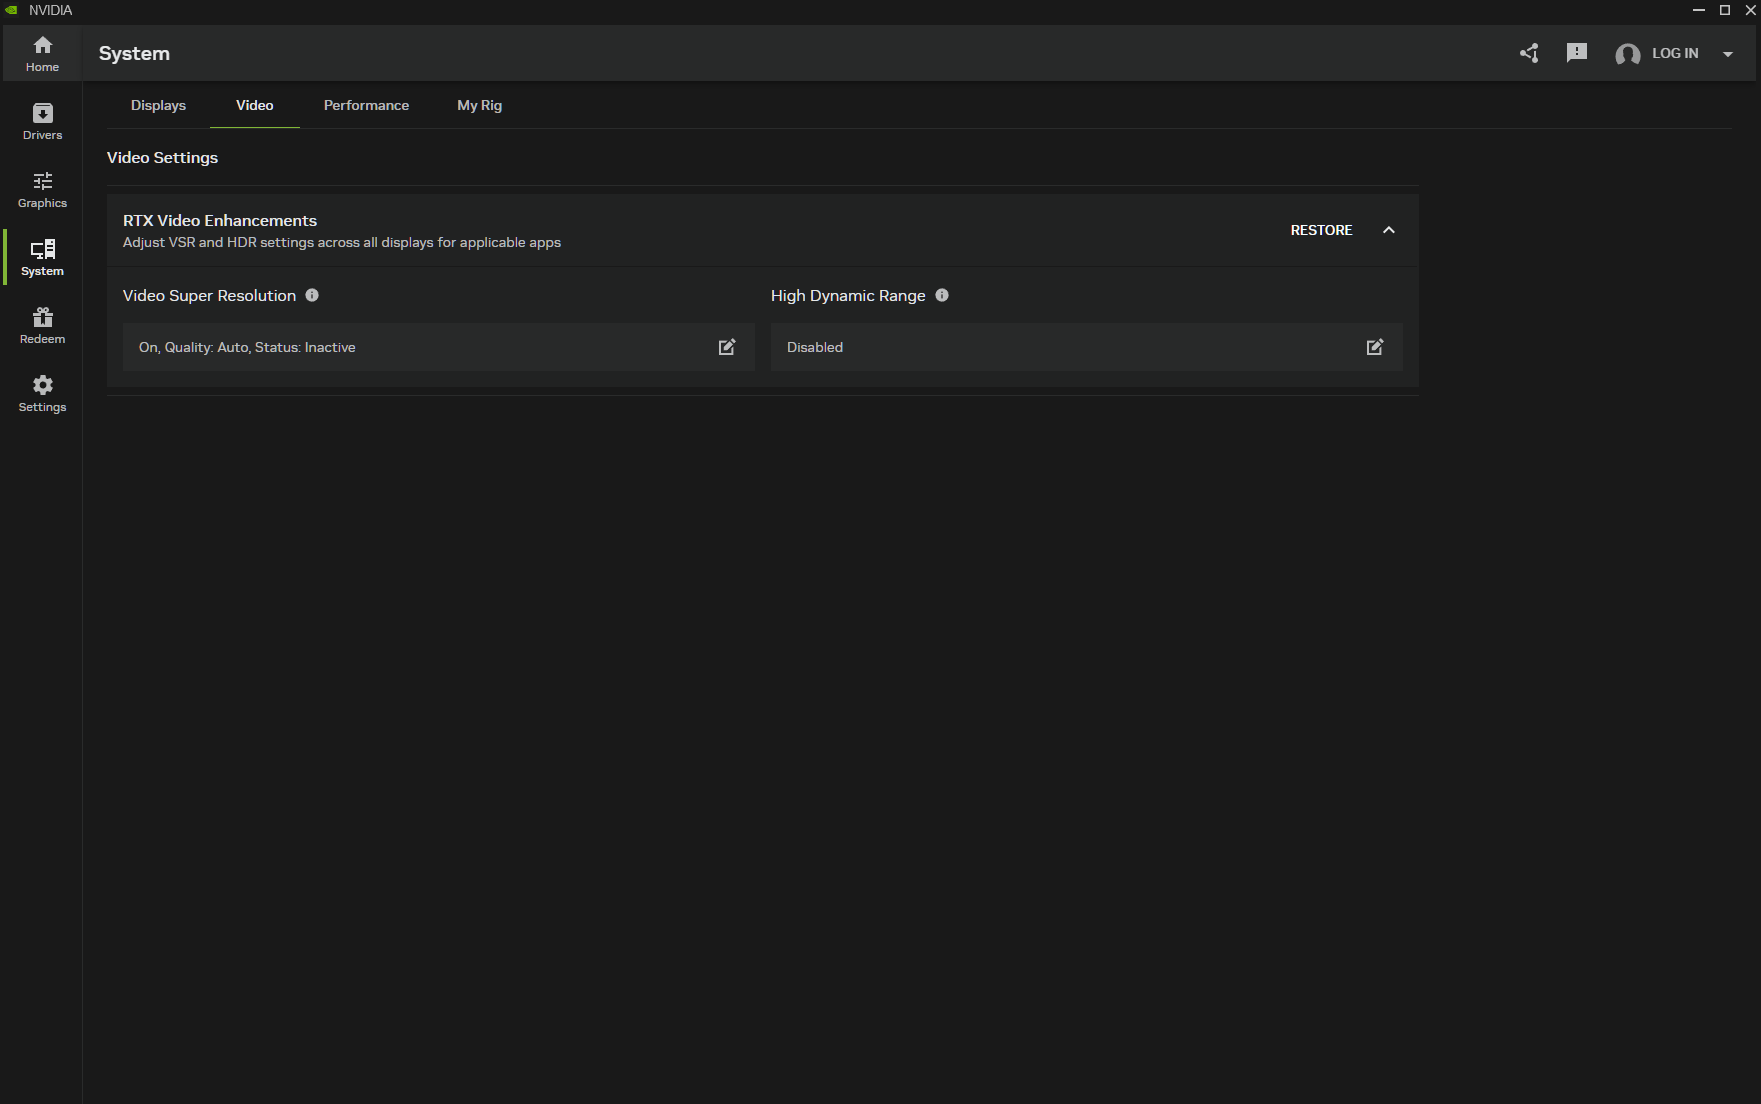Click the High Dynamic Range label
Screen dimensions: 1761x1104
[x=848, y=296]
